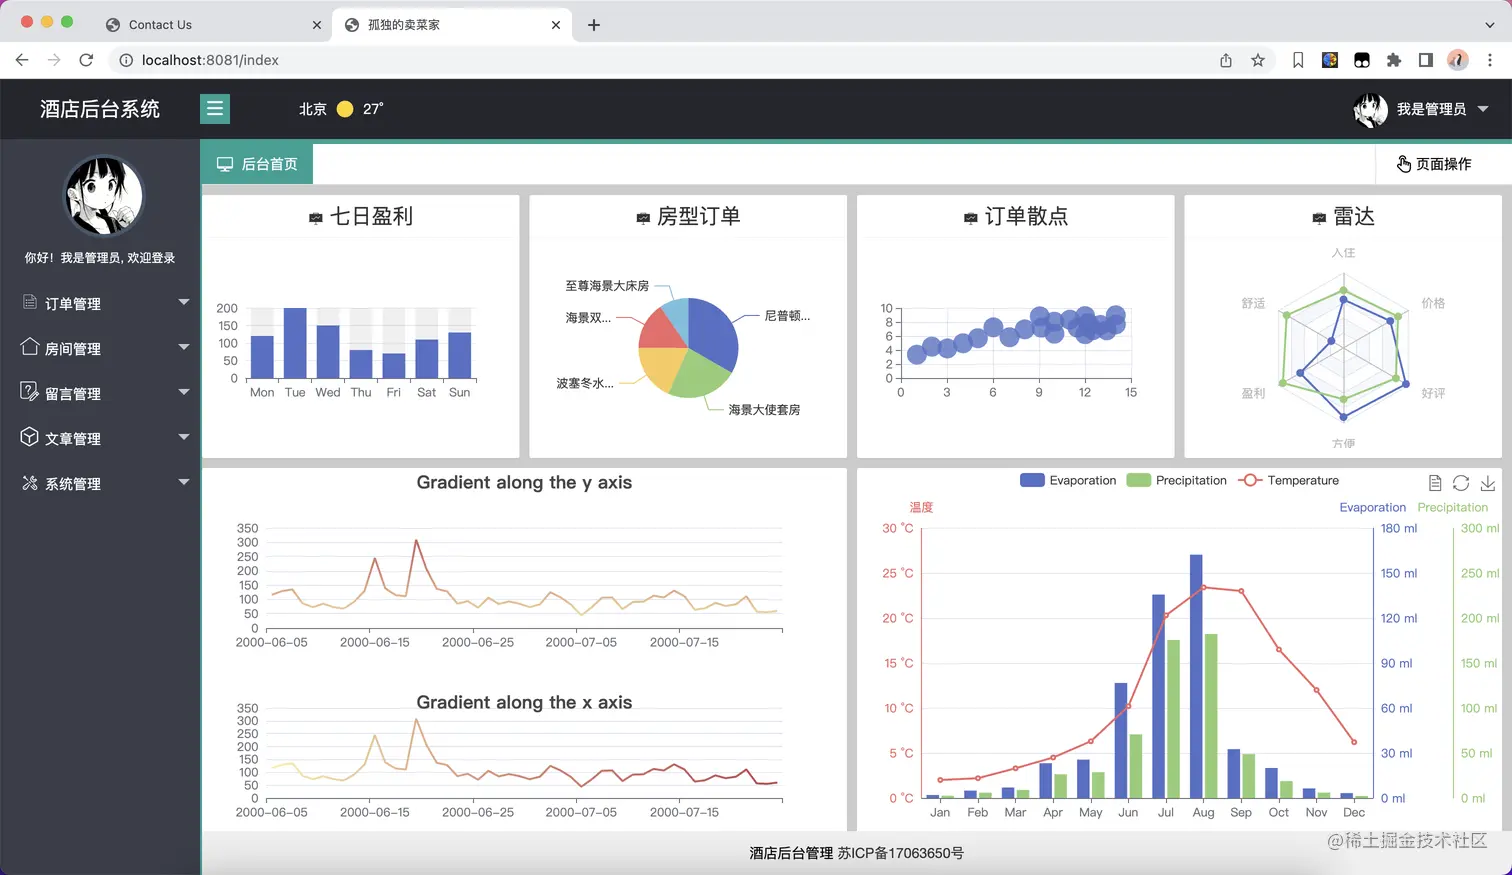Reload the page with the refresh icon
This screenshot has width=1512, height=875.
coord(86,60)
